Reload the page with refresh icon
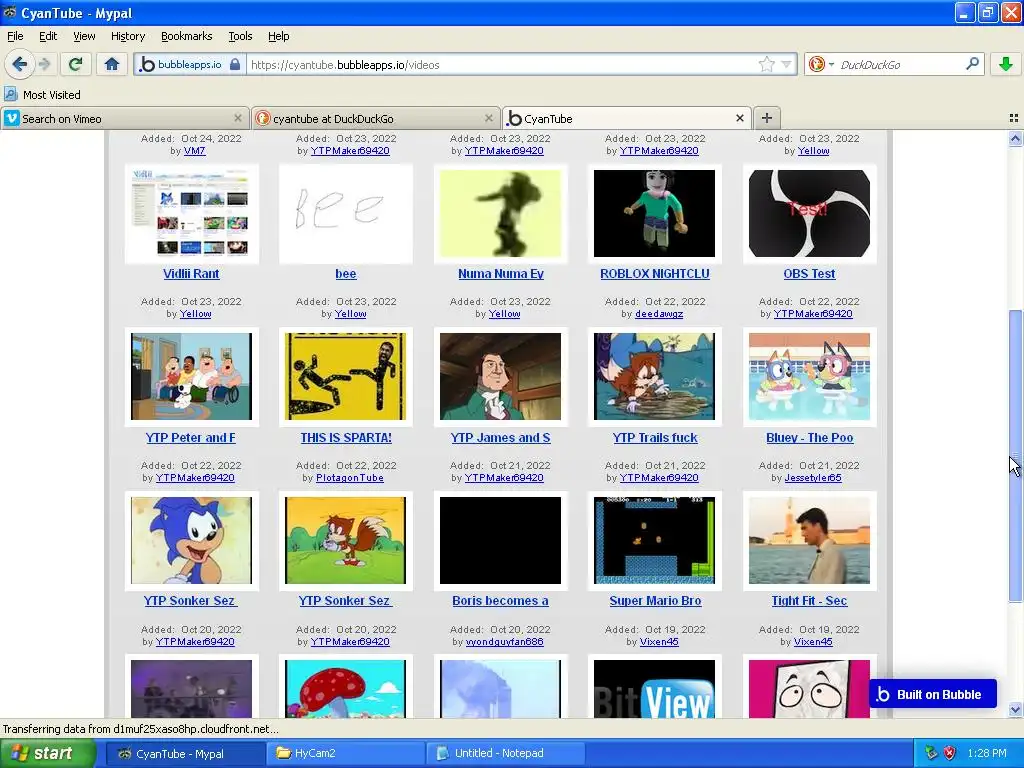The image size is (1024, 768). pyautogui.click(x=75, y=64)
